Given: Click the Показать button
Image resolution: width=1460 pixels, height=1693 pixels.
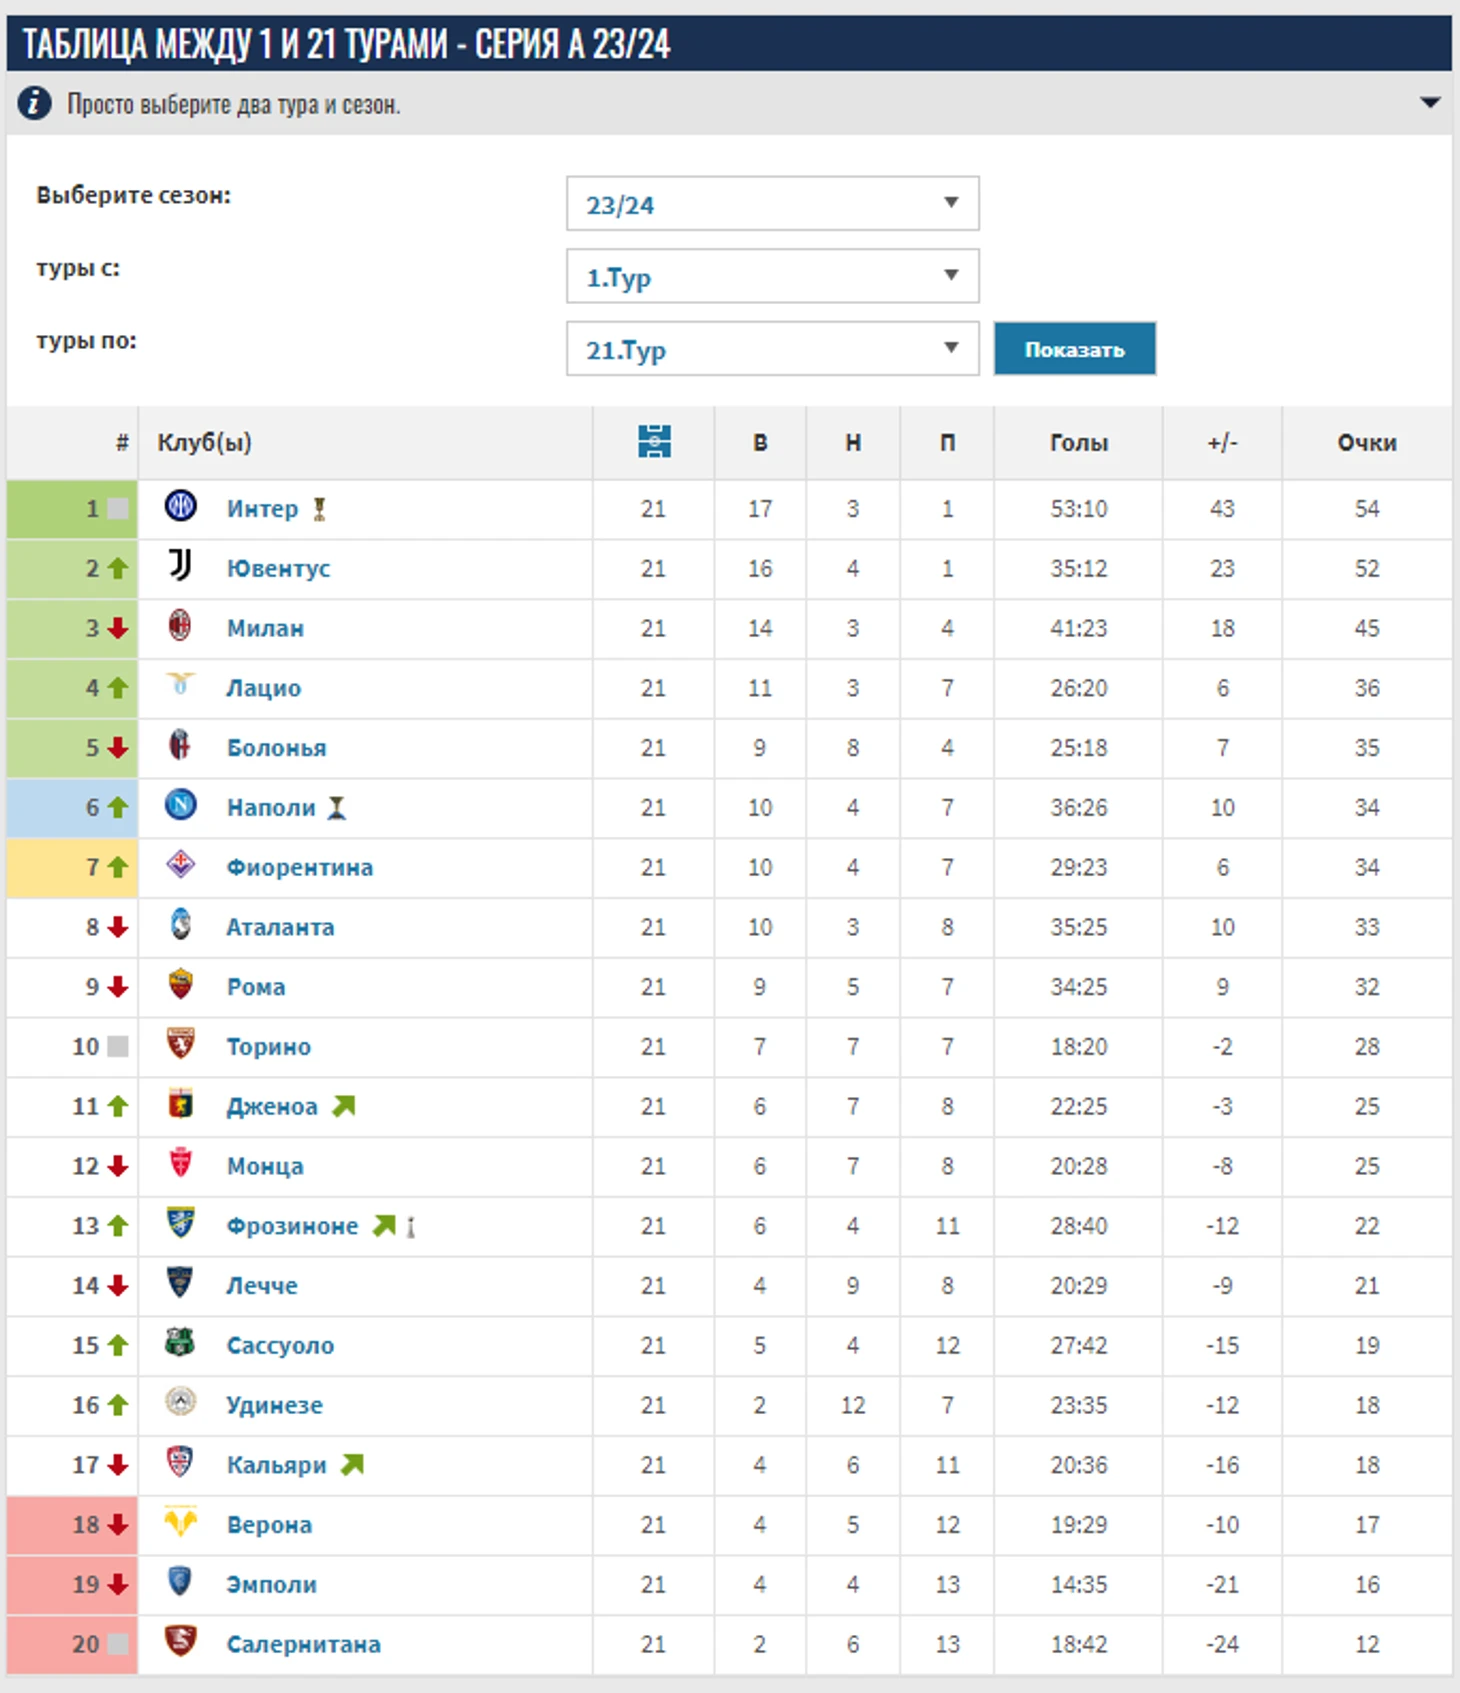Looking at the screenshot, I should coord(1075,349).
